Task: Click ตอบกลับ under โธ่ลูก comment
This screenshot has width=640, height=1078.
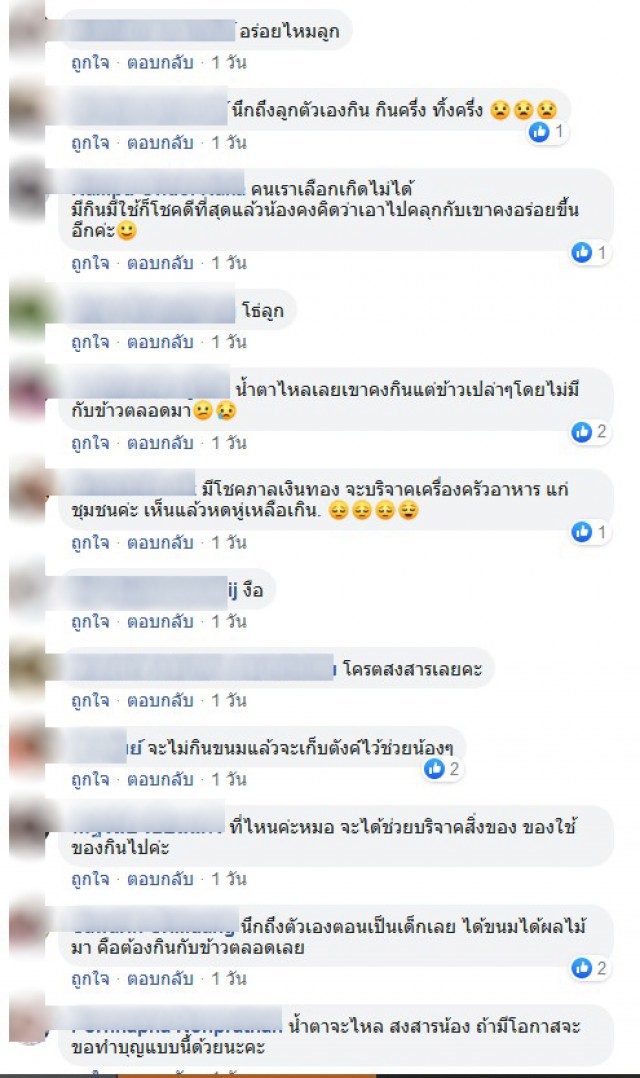Action: click(160, 342)
